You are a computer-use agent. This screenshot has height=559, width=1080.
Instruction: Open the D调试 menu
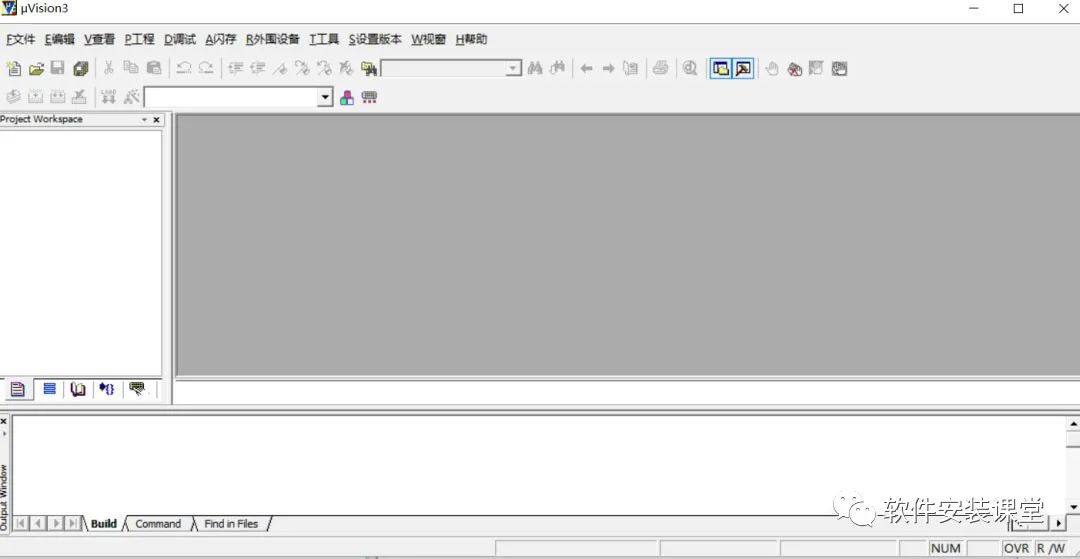(180, 39)
